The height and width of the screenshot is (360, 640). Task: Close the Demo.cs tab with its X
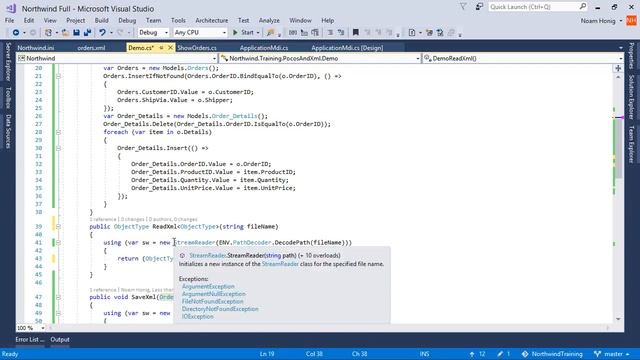pyautogui.click(x=171, y=48)
